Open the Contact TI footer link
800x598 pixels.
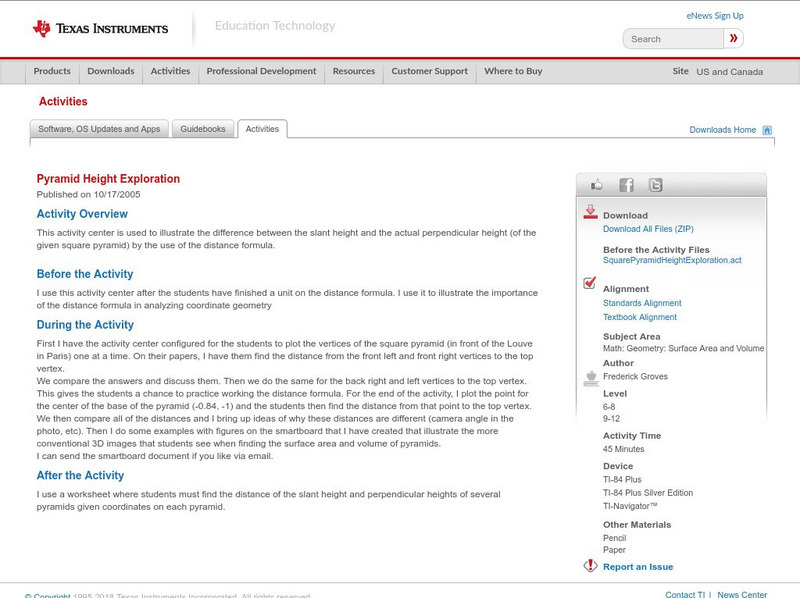point(685,594)
